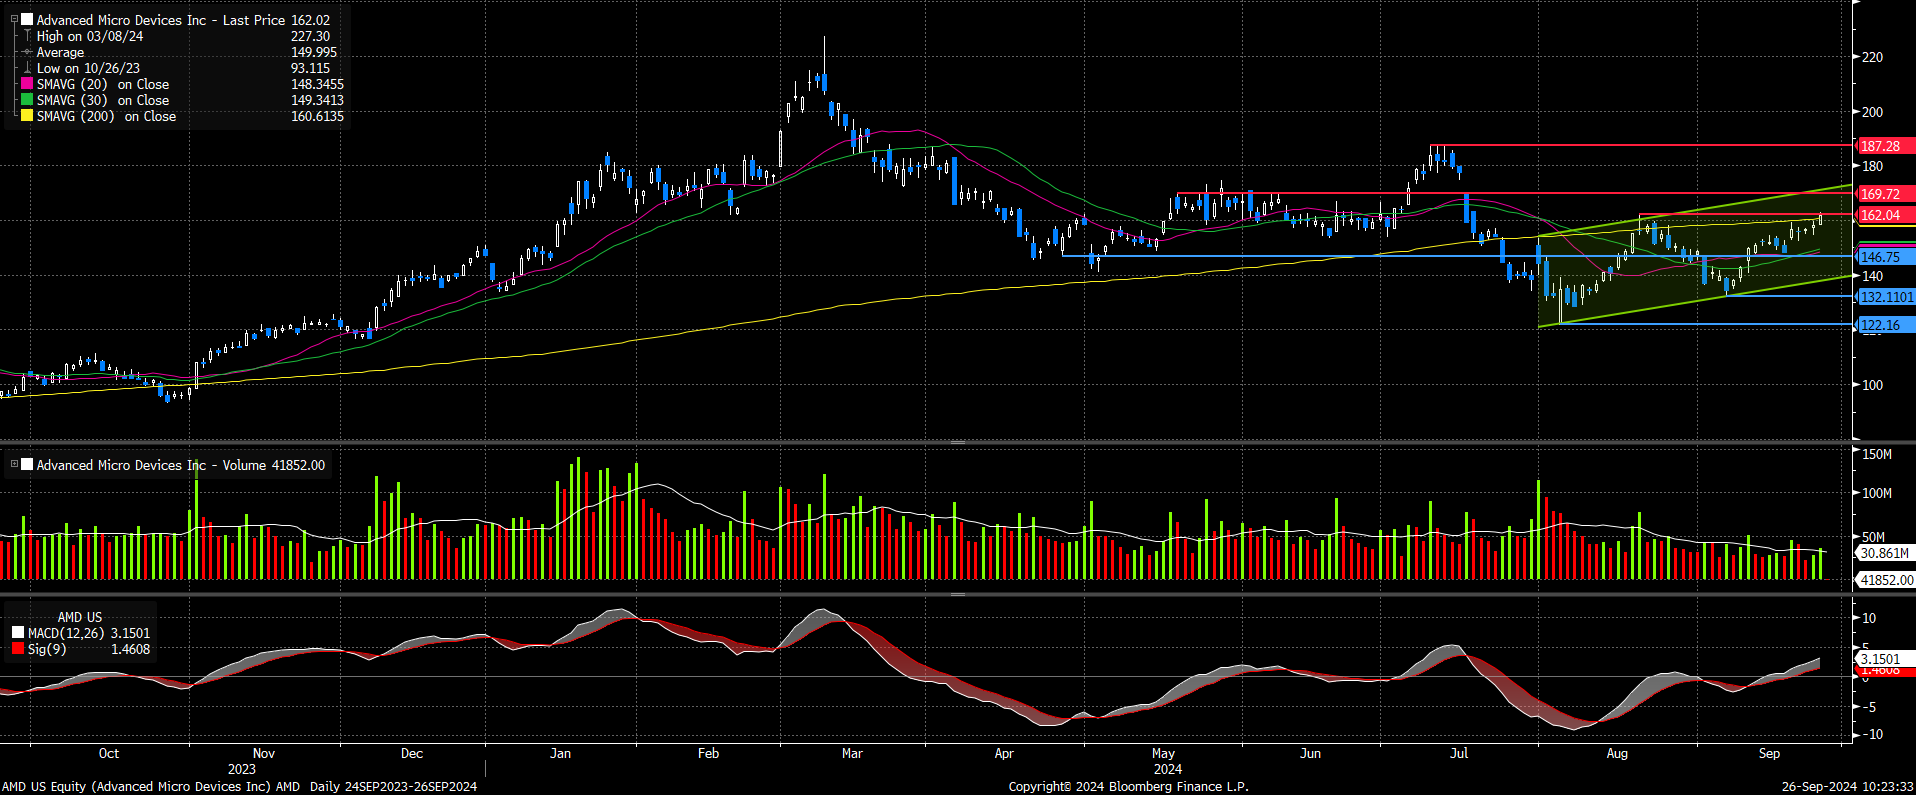Click the 220 price axis tick label
The height and width of the screenshot is (795, 1916).
click(x=1872, y=57)
